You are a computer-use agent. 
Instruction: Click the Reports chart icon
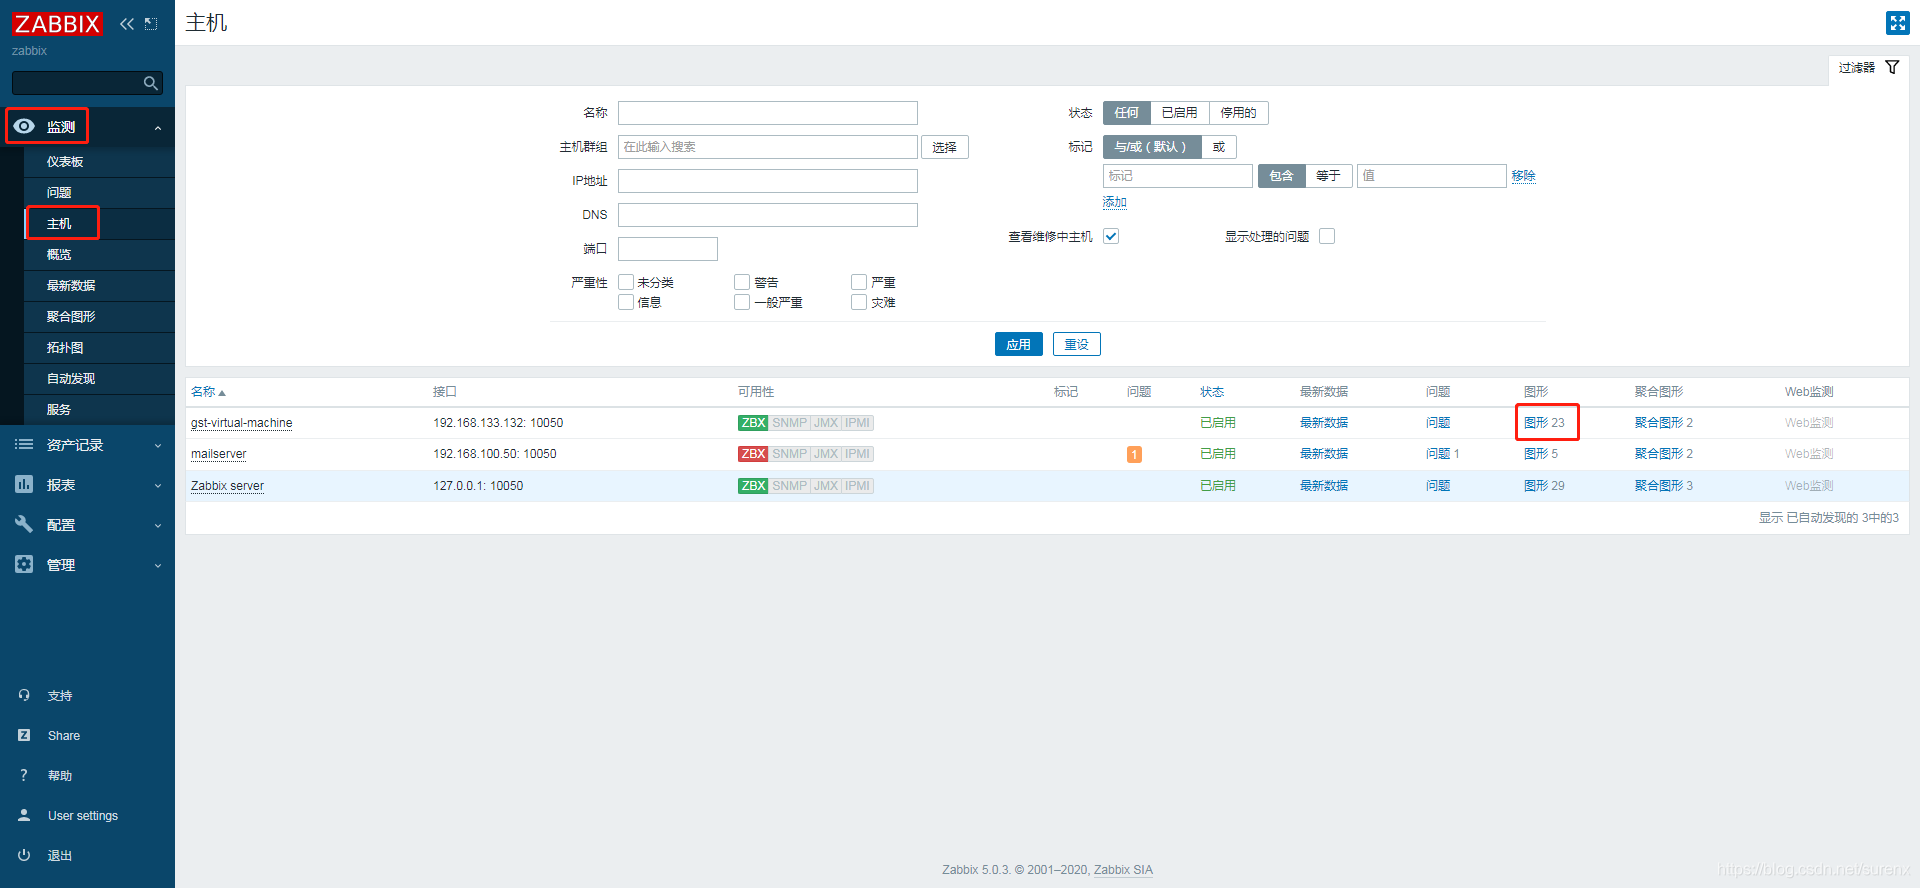coord(24,484)
